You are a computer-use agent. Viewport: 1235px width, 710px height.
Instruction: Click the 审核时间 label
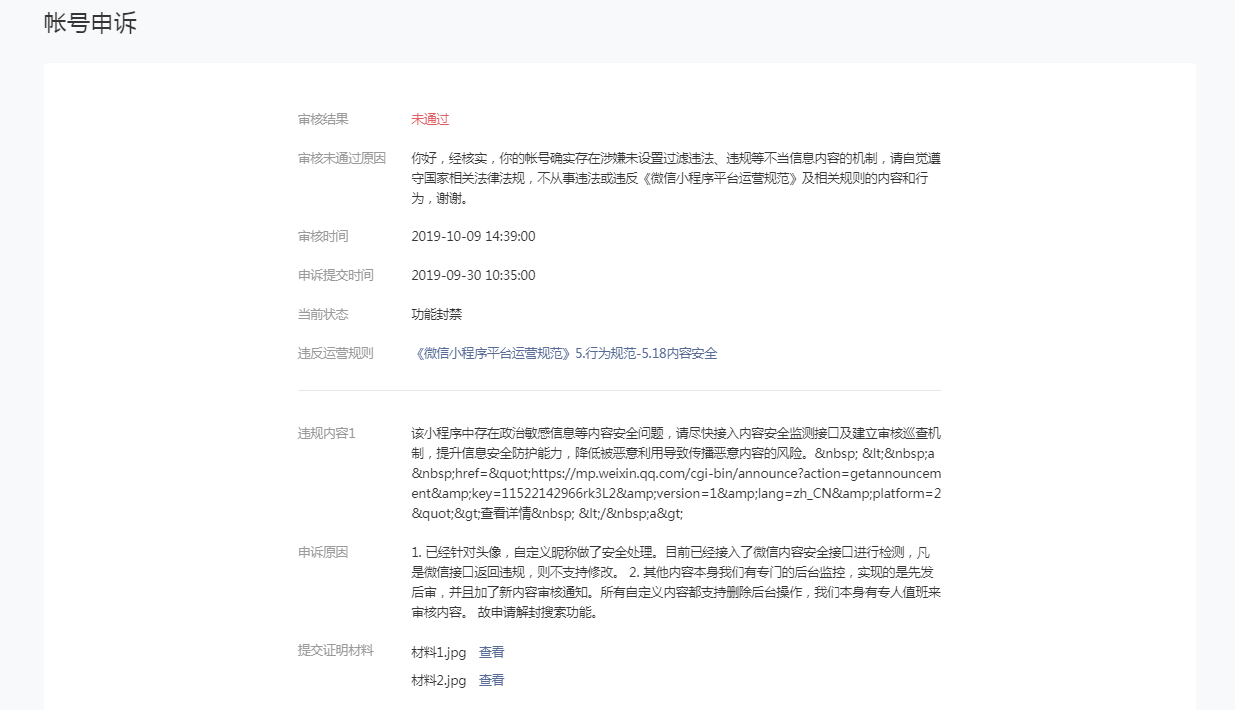tap(323, 236)
